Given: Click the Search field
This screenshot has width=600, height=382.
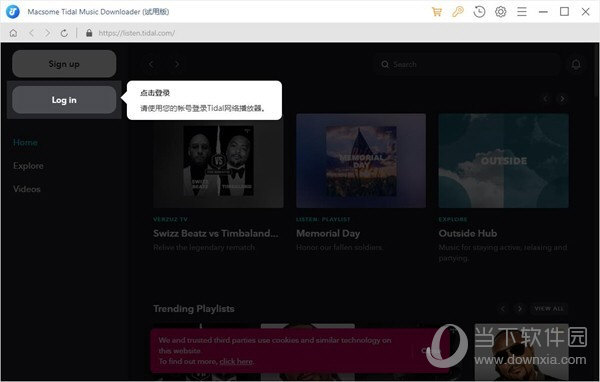Looking at the screenshot, I should [x=467, y=64].
